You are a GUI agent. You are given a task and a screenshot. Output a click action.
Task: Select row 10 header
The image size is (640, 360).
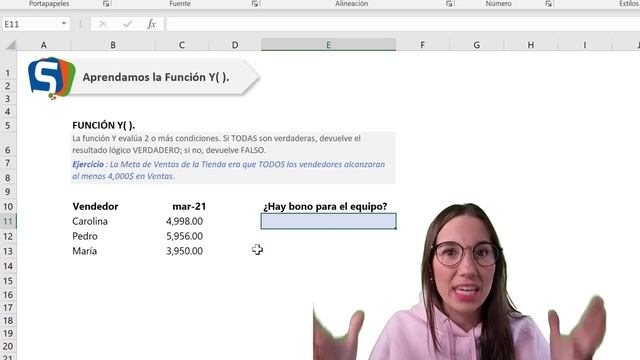pos(8,207)
